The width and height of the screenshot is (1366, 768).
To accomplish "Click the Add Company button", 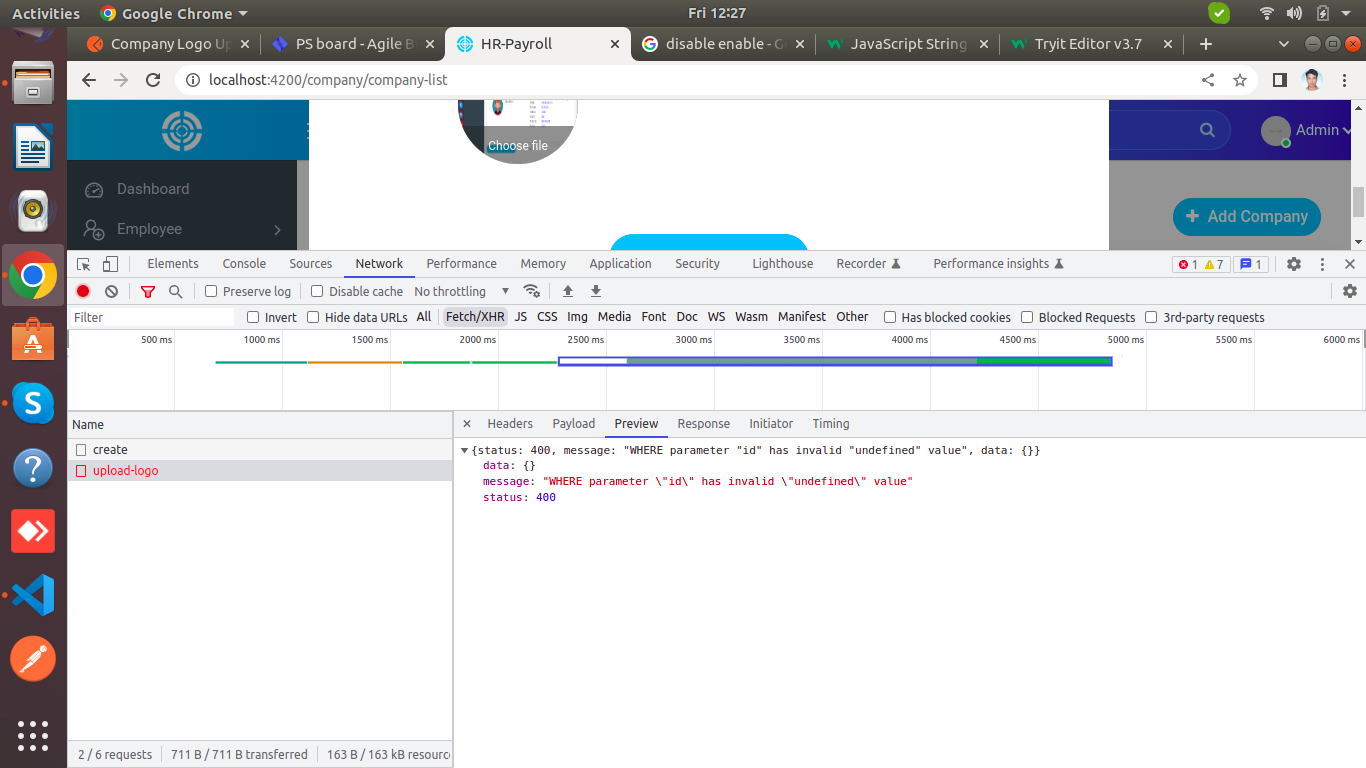I will (1246, 216).
